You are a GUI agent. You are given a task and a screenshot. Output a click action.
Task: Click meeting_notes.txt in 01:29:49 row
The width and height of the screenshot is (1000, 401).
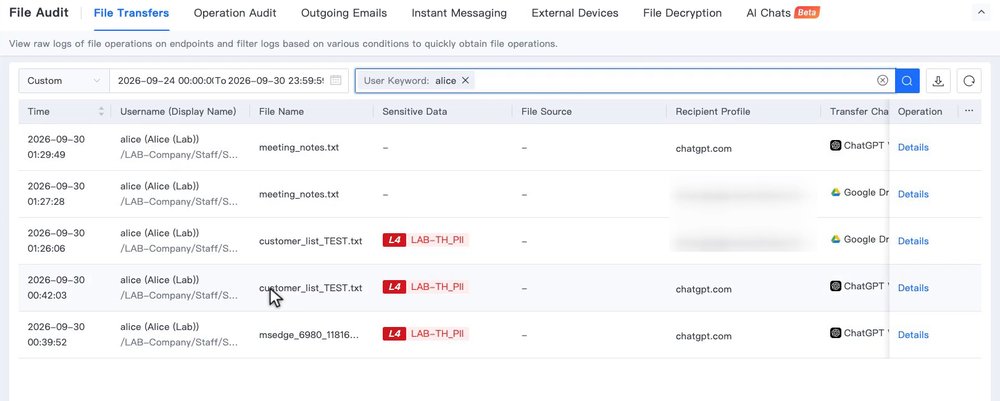(x=299, y=147)
